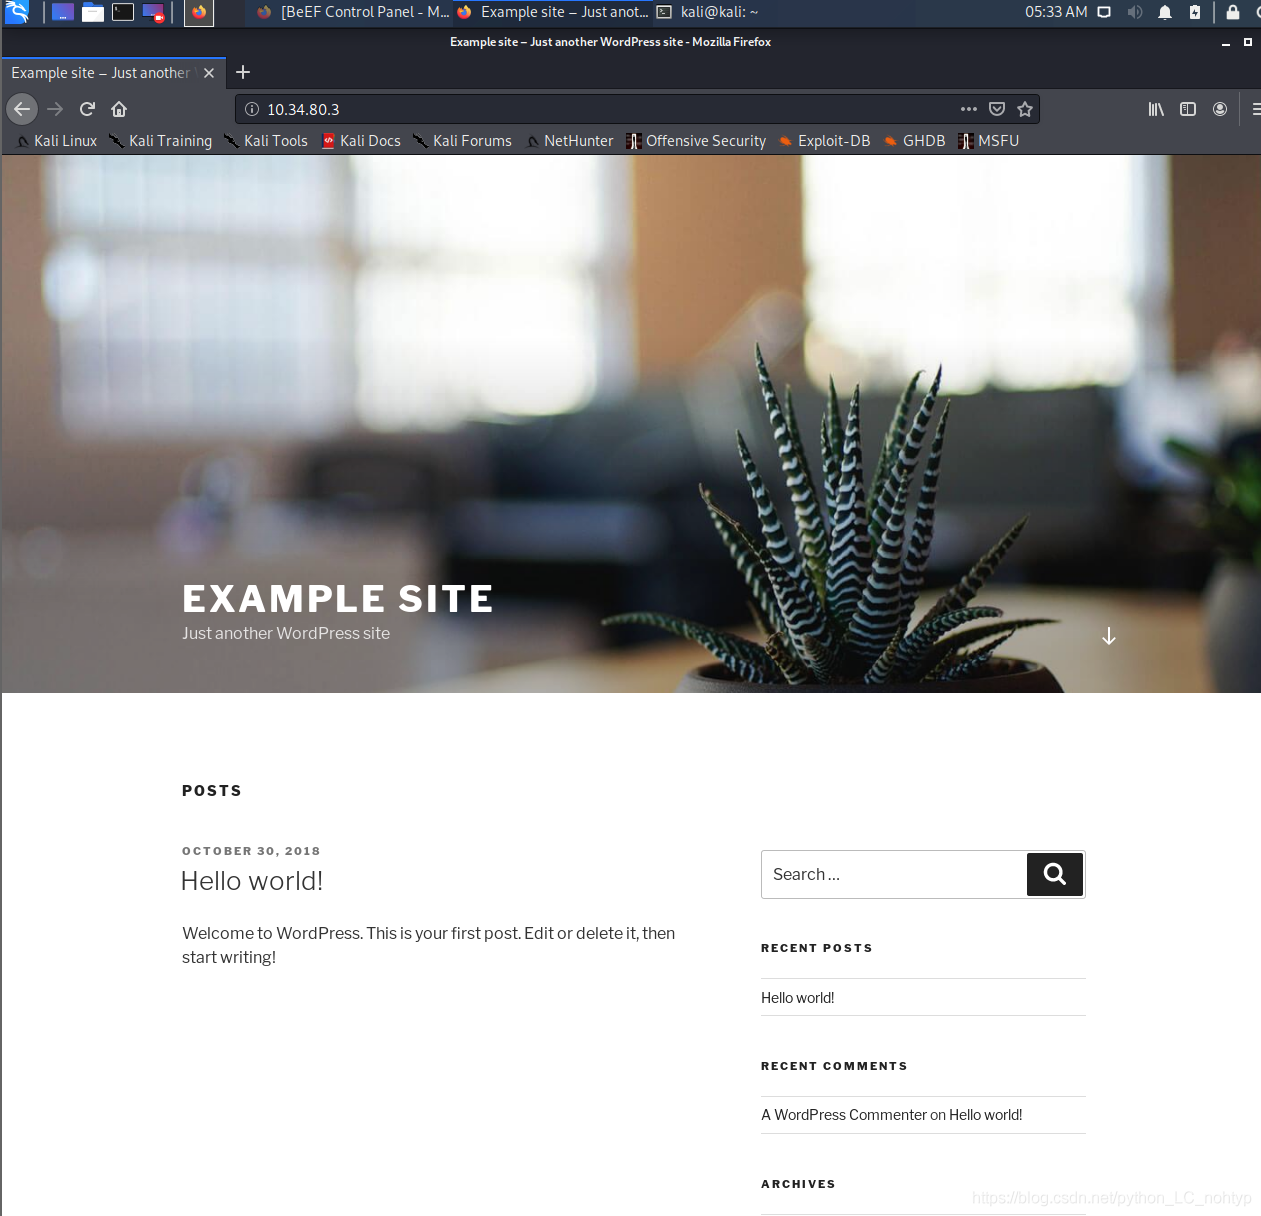Switch to the BeEF Control Panel window
Screen dimensions: 1261x1216
click(352, 12)
